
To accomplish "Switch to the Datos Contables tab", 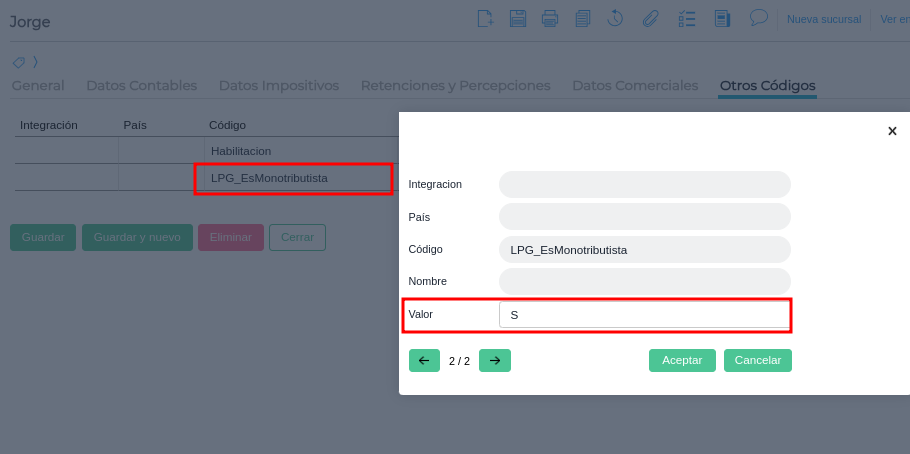I will point(141,86).
